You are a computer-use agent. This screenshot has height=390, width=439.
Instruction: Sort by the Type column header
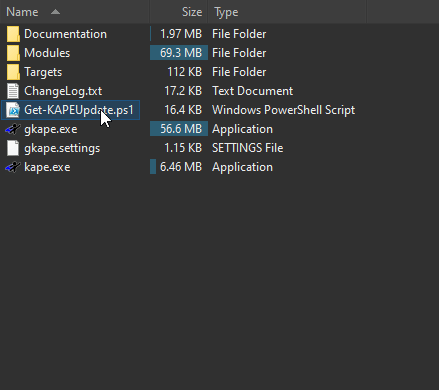point(226,12)
